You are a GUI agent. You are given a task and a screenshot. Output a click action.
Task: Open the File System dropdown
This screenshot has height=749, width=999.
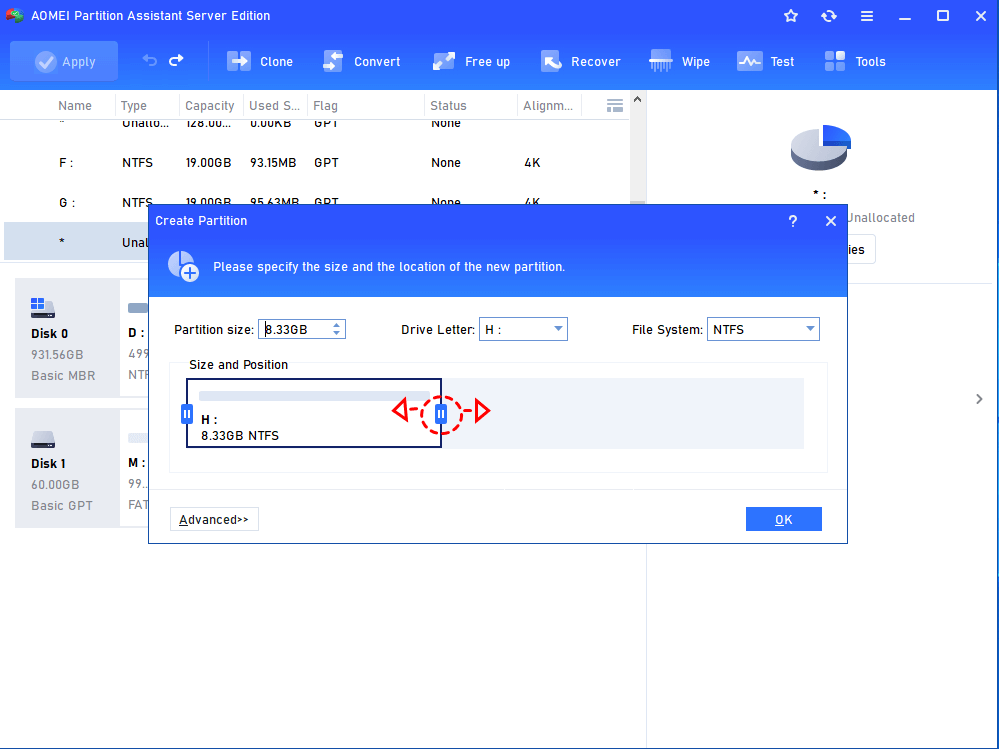[763, 329]
